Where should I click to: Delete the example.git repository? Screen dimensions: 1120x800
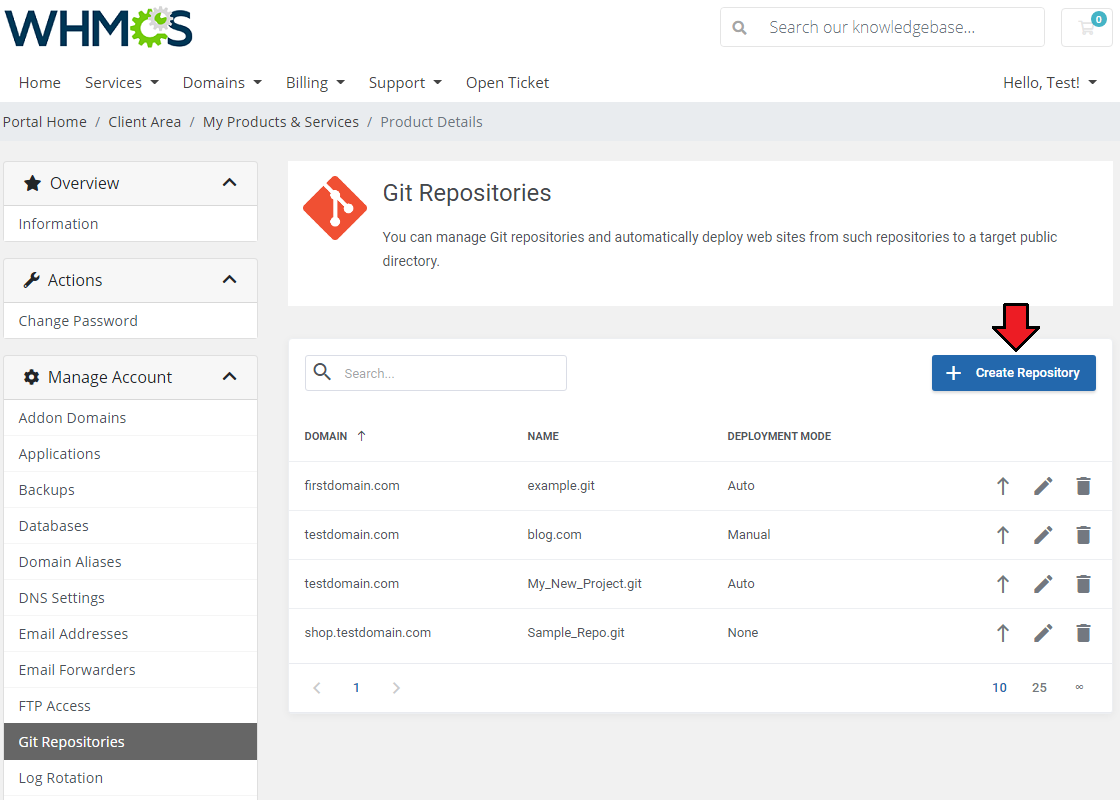tap(1084, 486)
